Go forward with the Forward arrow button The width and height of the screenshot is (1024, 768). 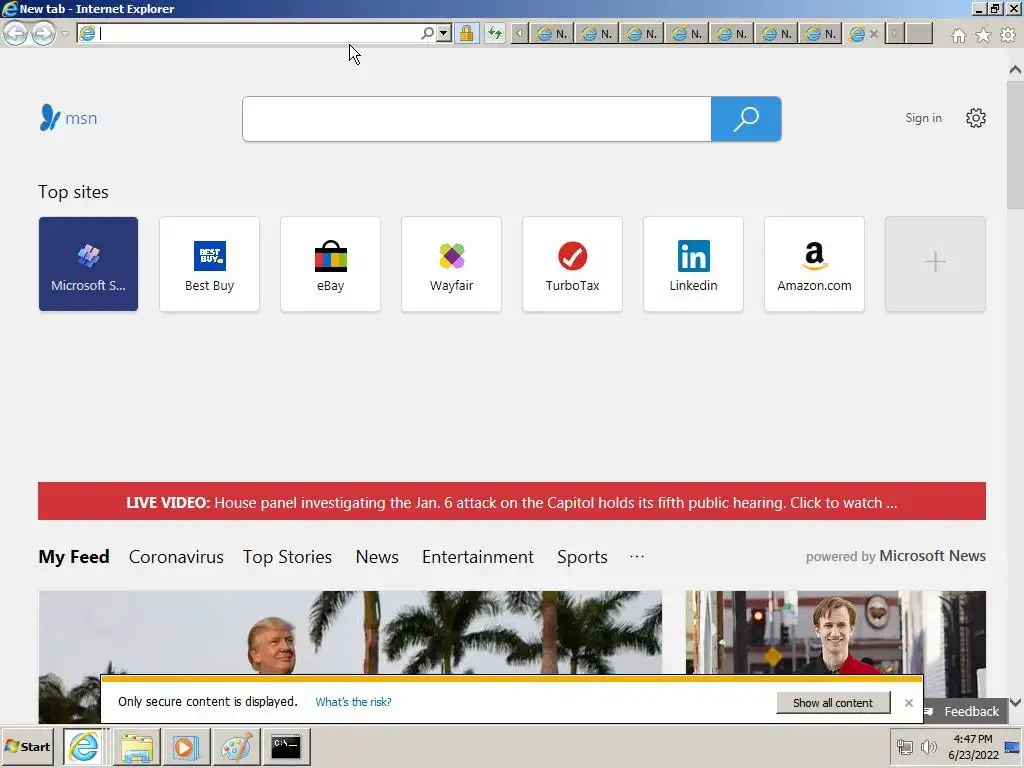click(x=44, y=33)
